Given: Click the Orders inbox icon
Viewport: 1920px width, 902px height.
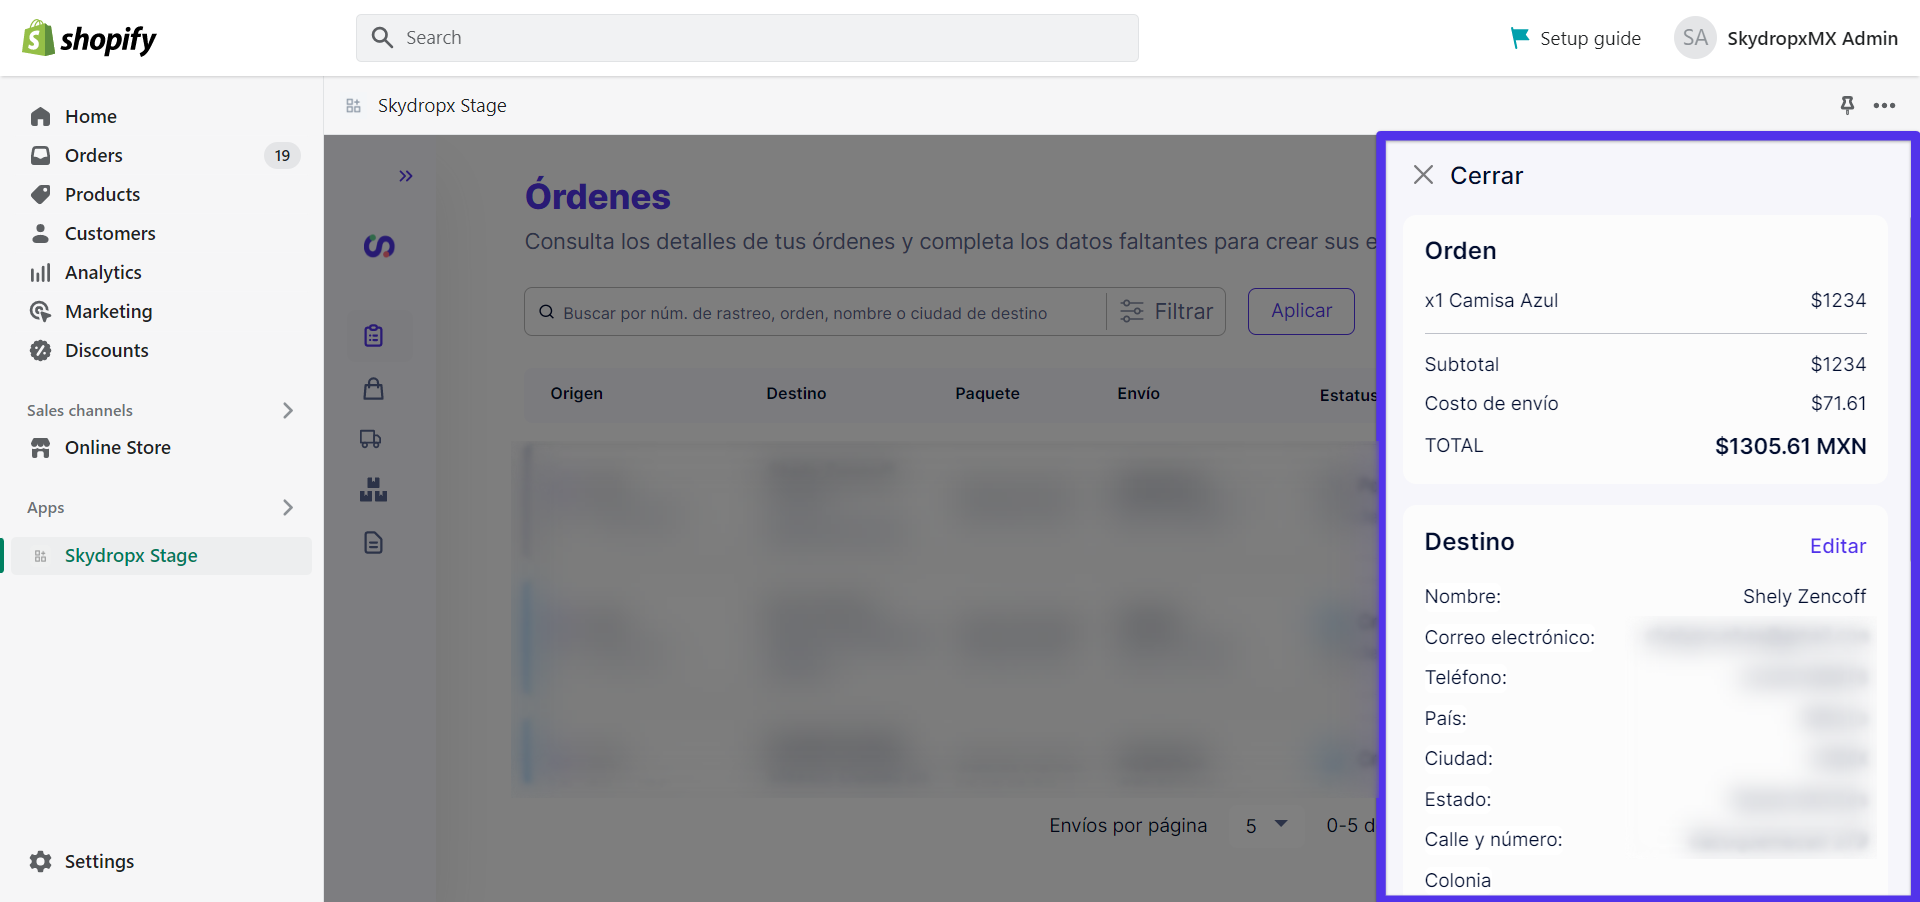Looking at the screenshot, I should [x=40, y=155].
